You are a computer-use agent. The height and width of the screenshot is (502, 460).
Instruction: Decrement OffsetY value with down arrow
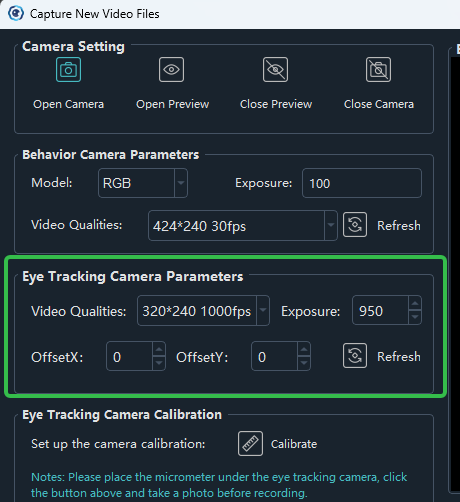click(x=304, y=363)
